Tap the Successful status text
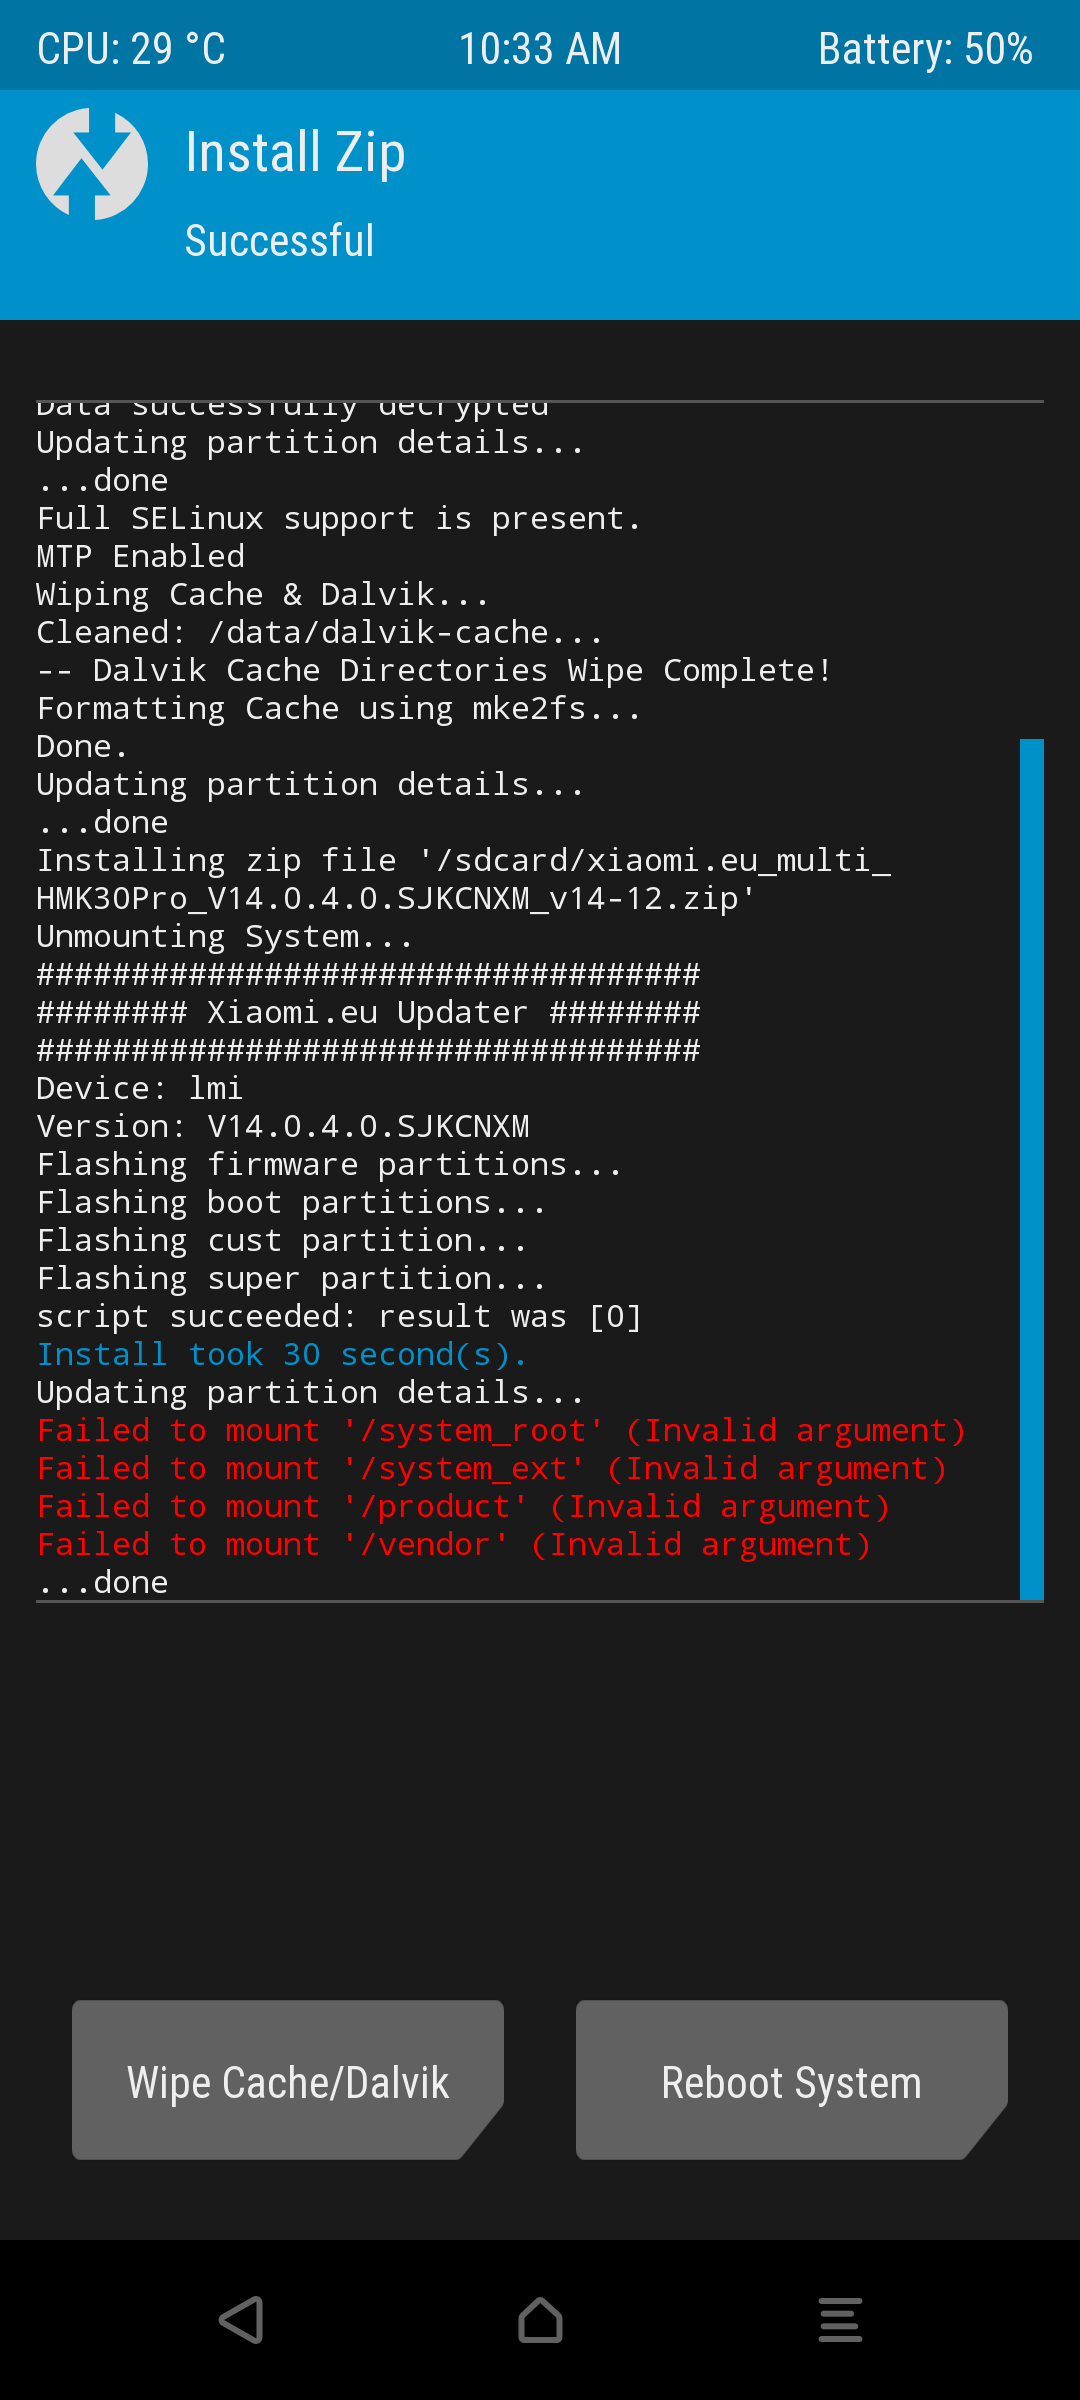 (x=280, y=241)
